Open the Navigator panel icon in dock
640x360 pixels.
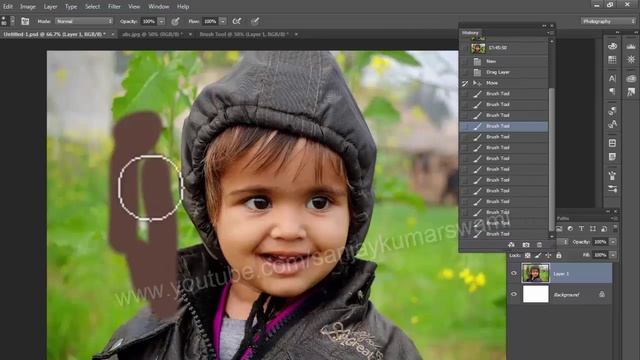[x=631, y=60]
